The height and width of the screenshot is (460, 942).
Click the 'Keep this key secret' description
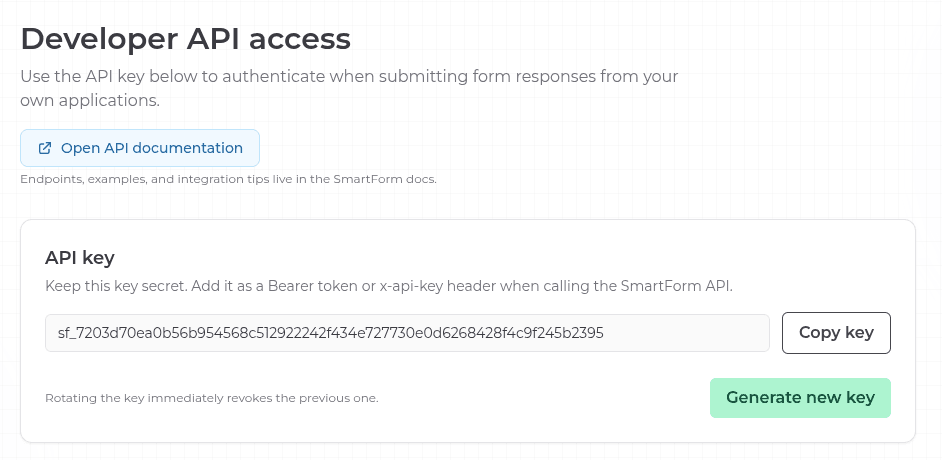tap(388, 286)
